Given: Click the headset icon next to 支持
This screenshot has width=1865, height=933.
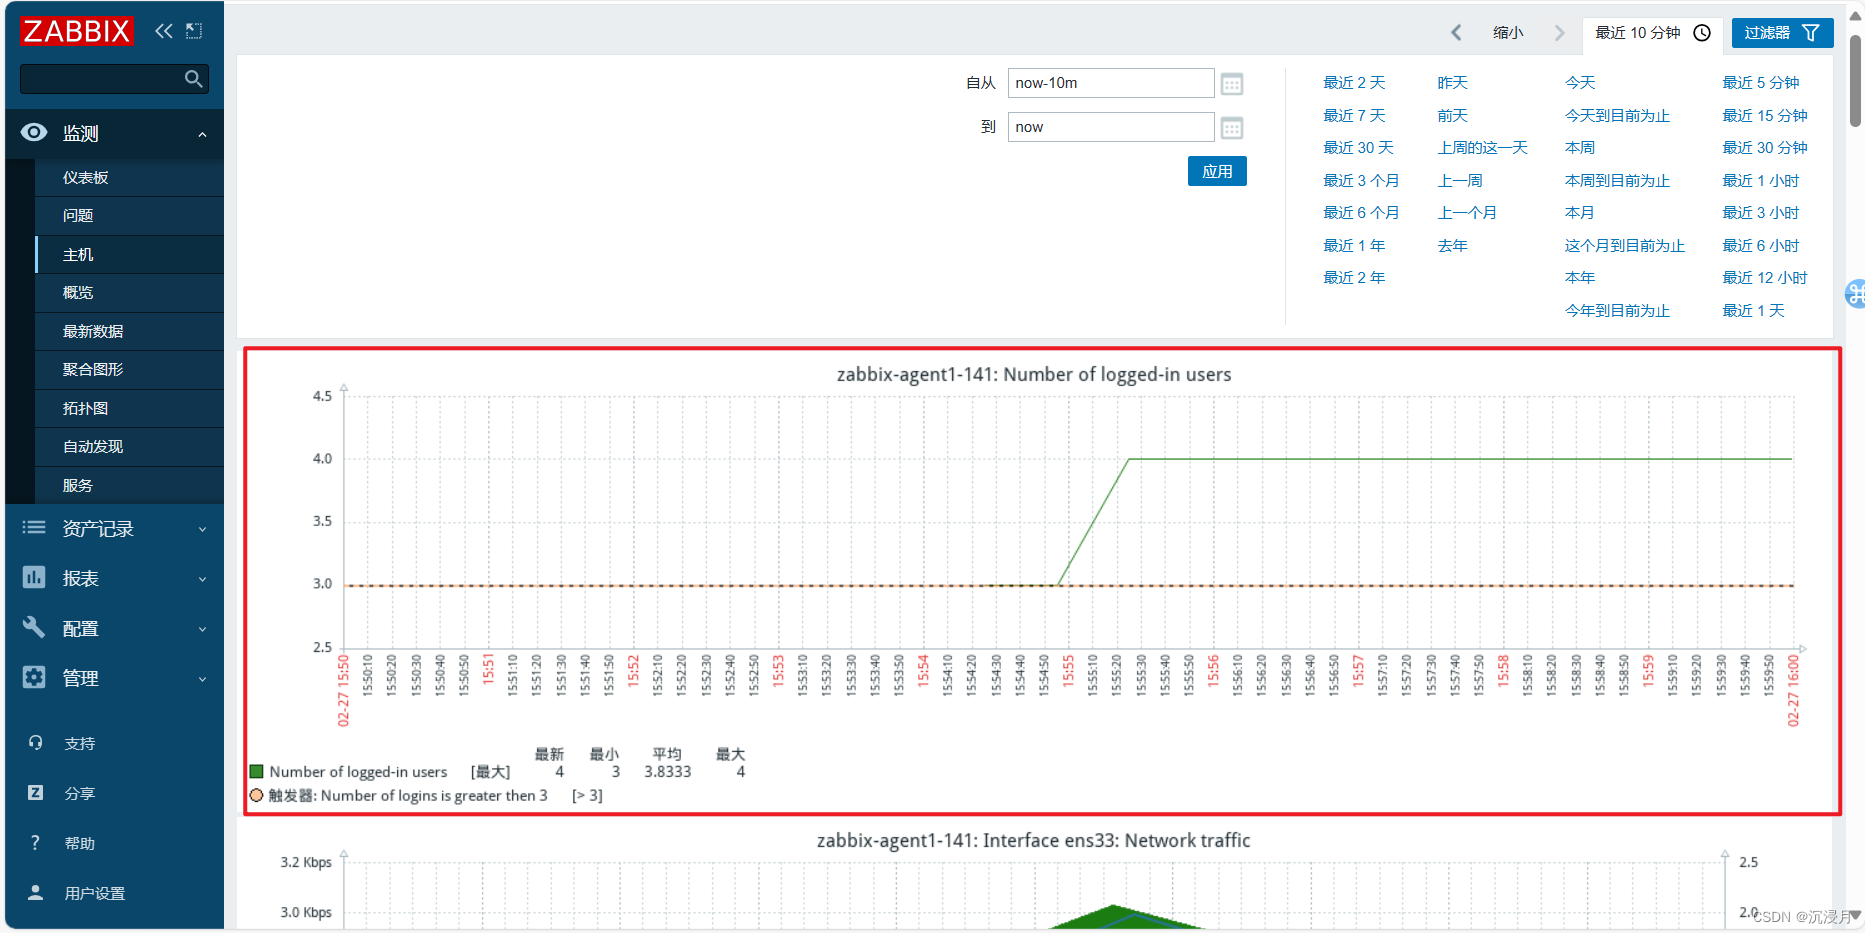Looking at the screenshot, I should [x=35, y=742].
